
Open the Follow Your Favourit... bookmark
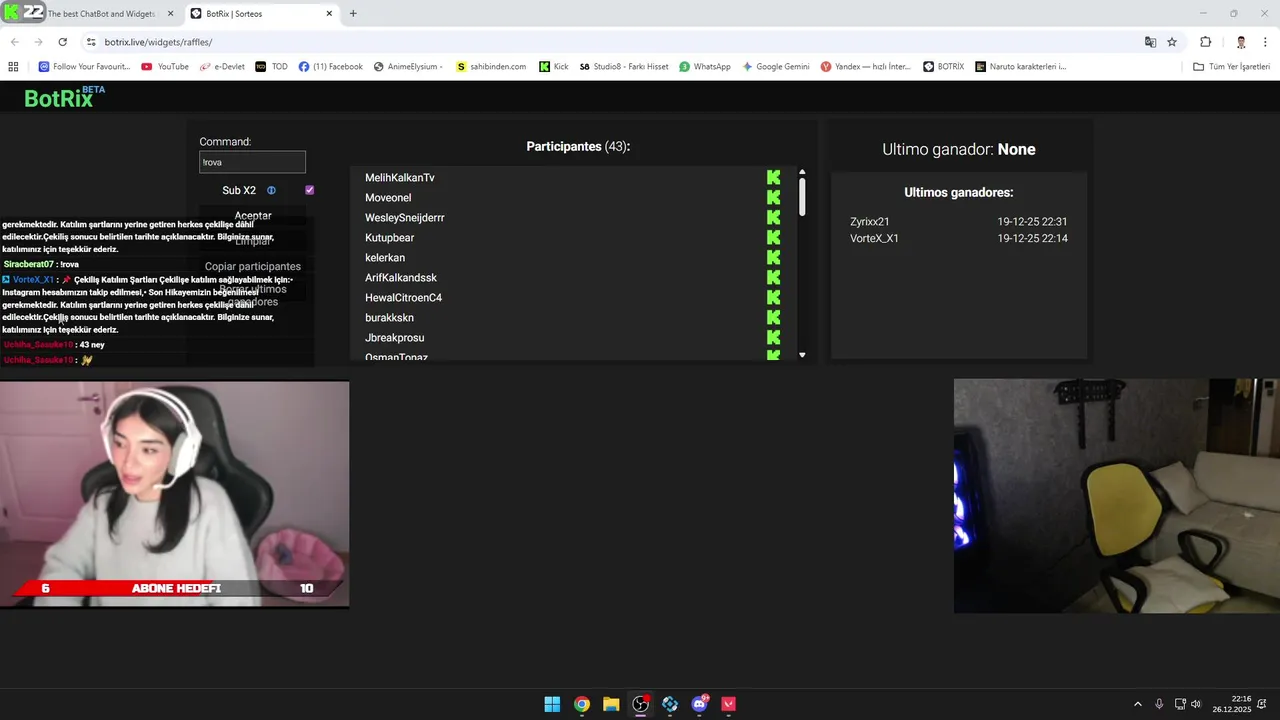tap(84, 67)
